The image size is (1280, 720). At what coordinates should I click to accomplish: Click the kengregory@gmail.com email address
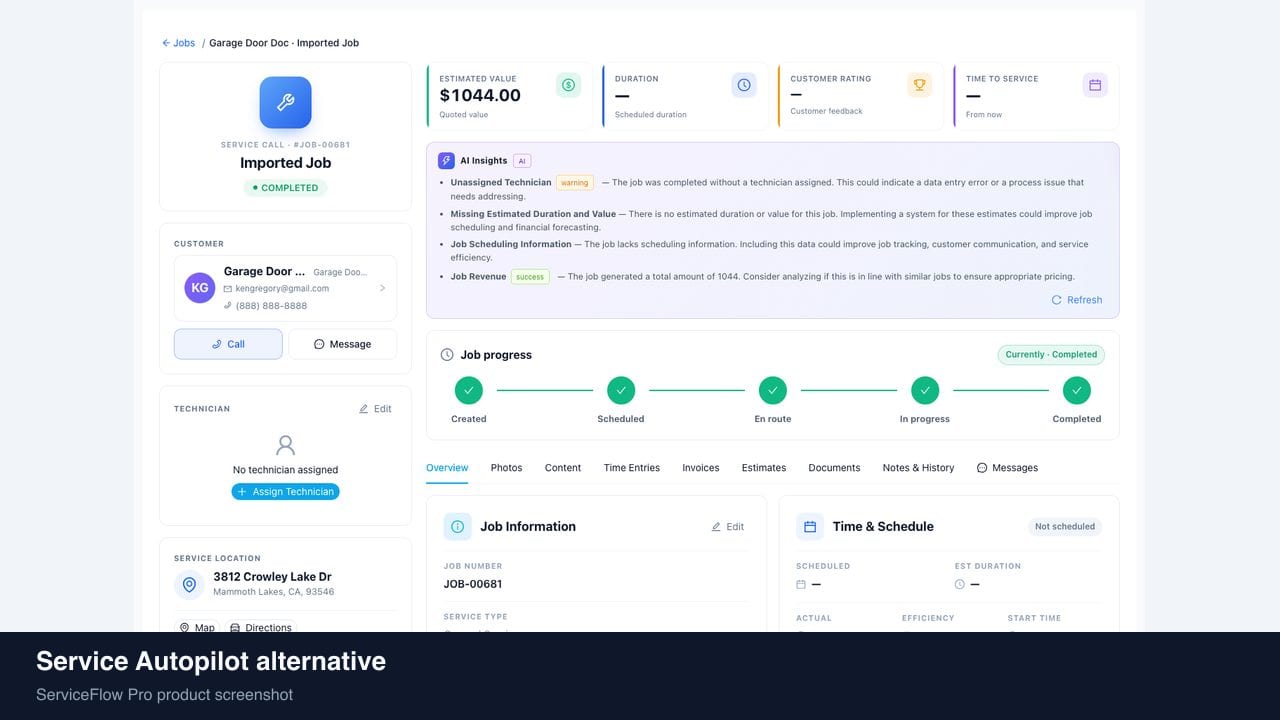pos(282,289)
